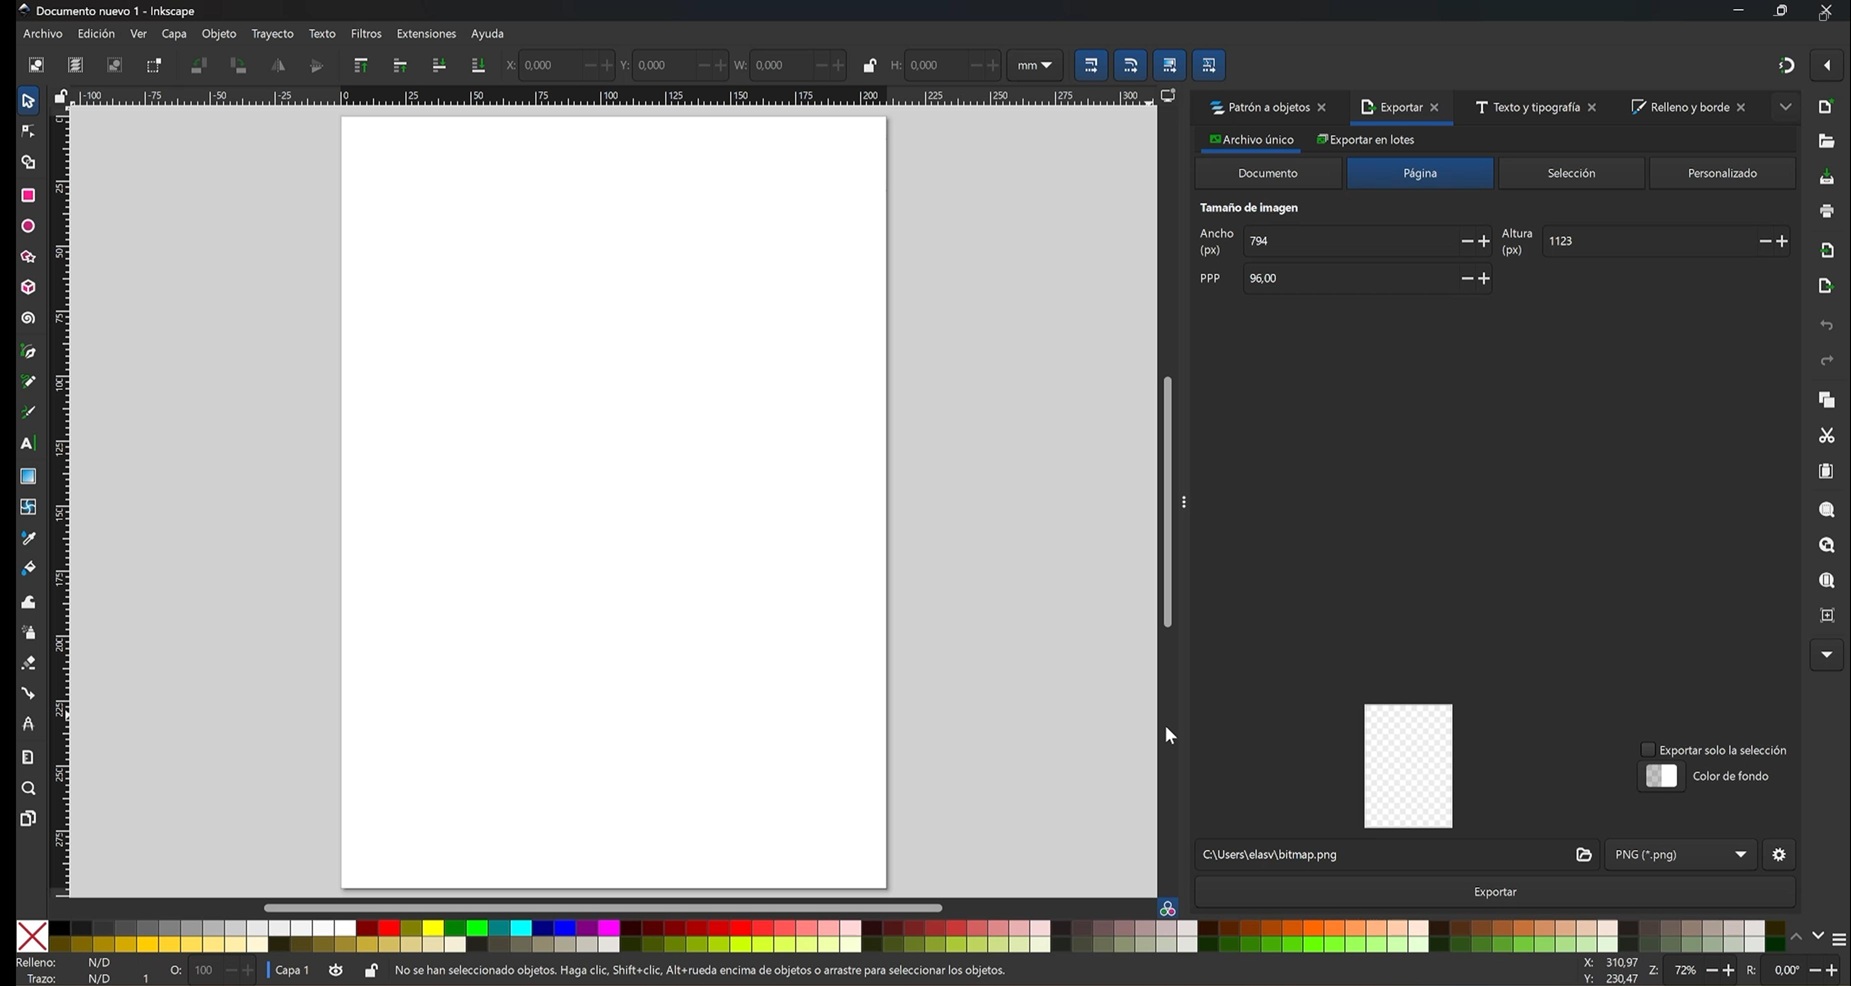This screenshot has height=986, width=1851.
Task: Click the Exportar button
Action: pos(1495,891)
